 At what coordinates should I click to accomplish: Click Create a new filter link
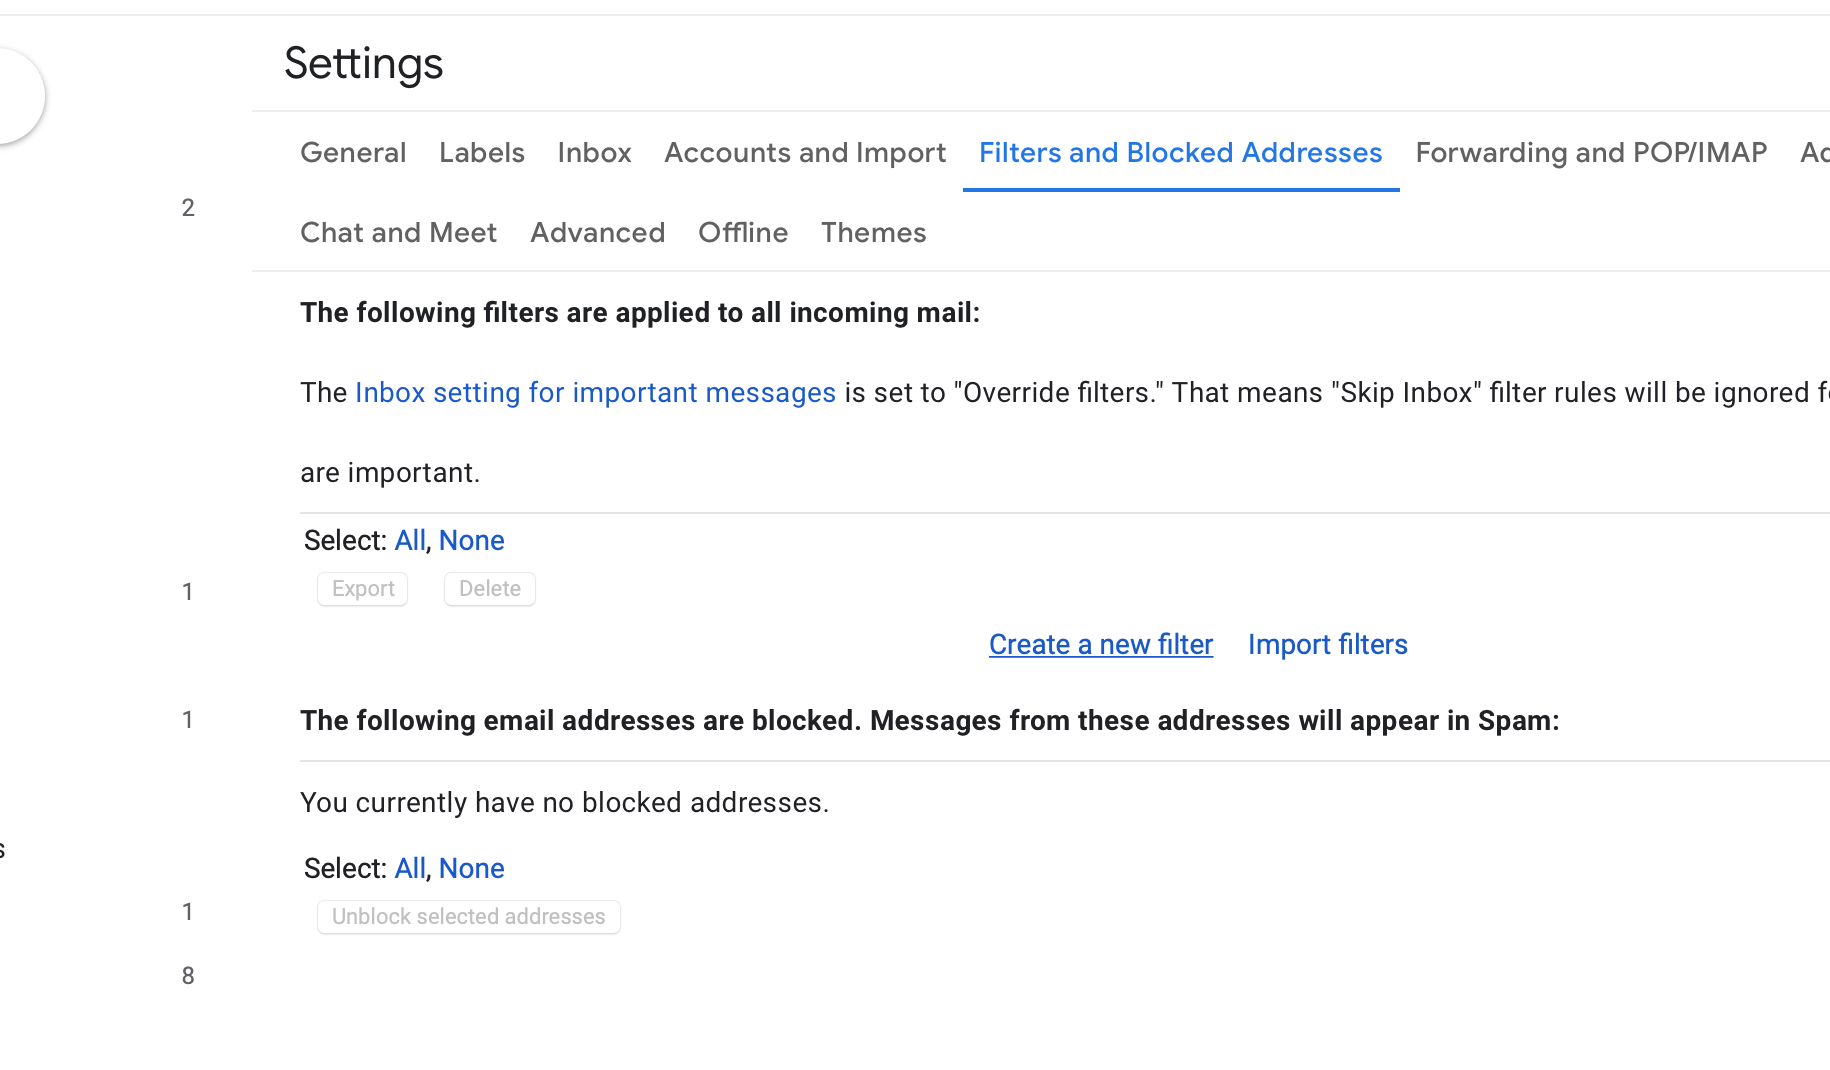coord(1100,645)
